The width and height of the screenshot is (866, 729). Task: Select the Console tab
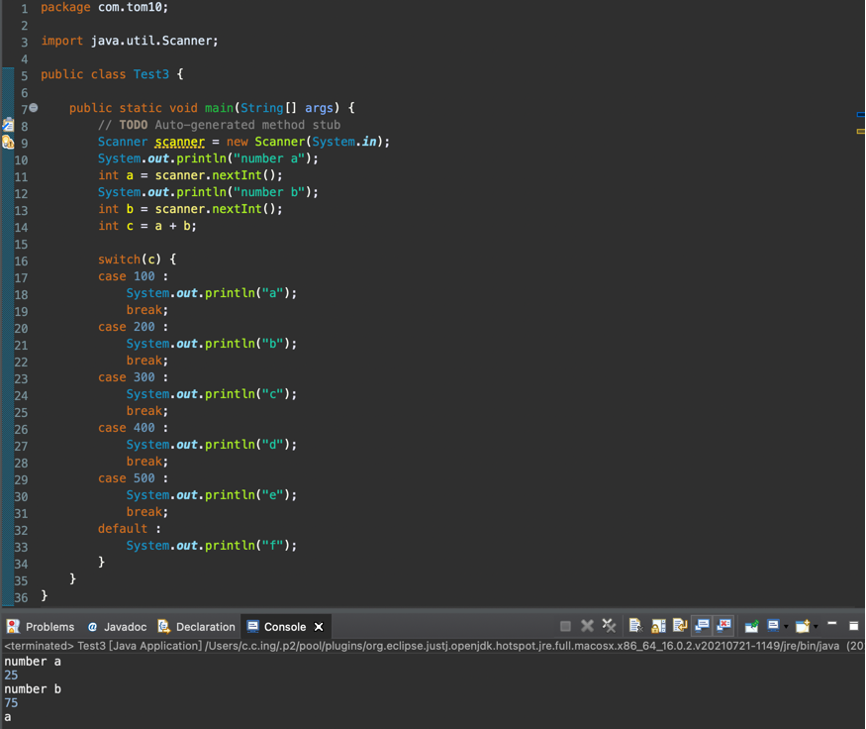click(x=284, y=627)
